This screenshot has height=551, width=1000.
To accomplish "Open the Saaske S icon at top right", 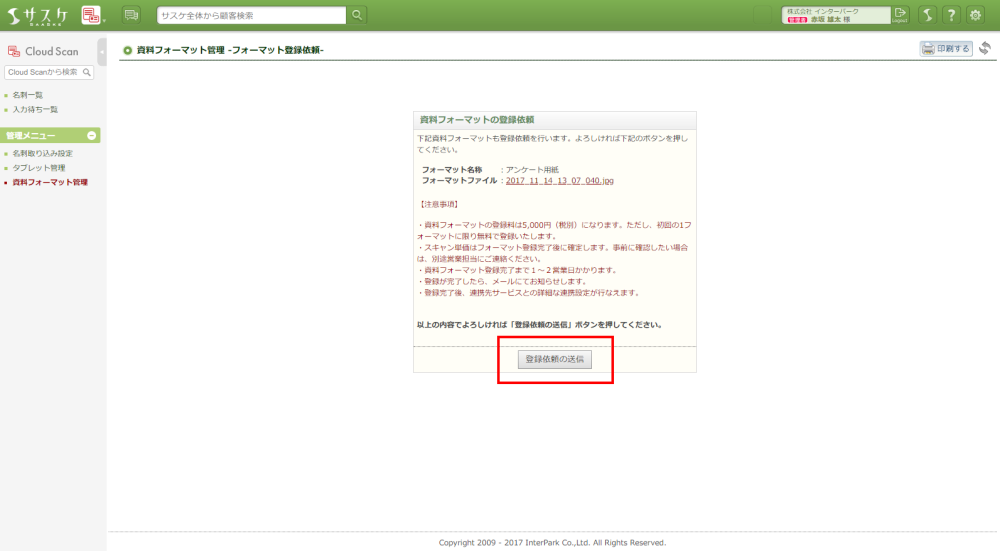I will [927, 15].
